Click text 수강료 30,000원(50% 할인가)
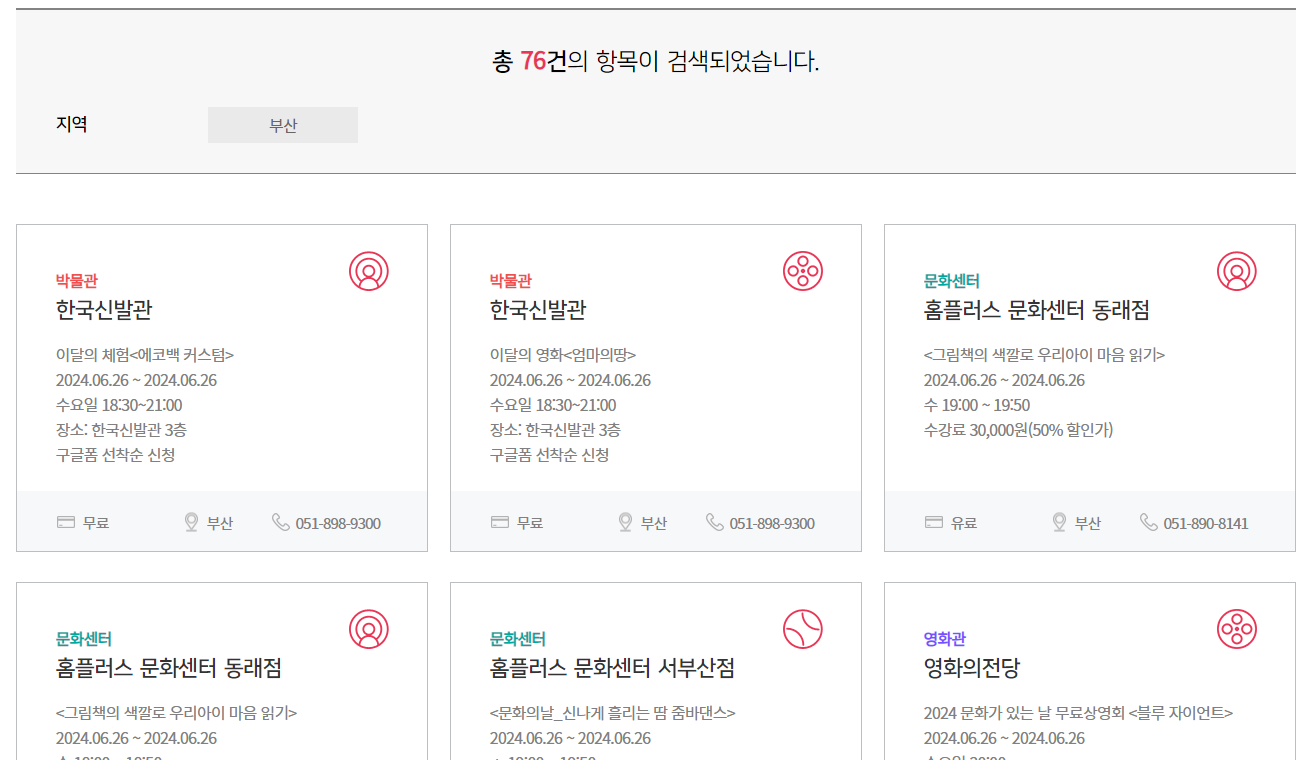This screenshot has width=1305, height=760. pyautogui.click(x=1019, y=430)
